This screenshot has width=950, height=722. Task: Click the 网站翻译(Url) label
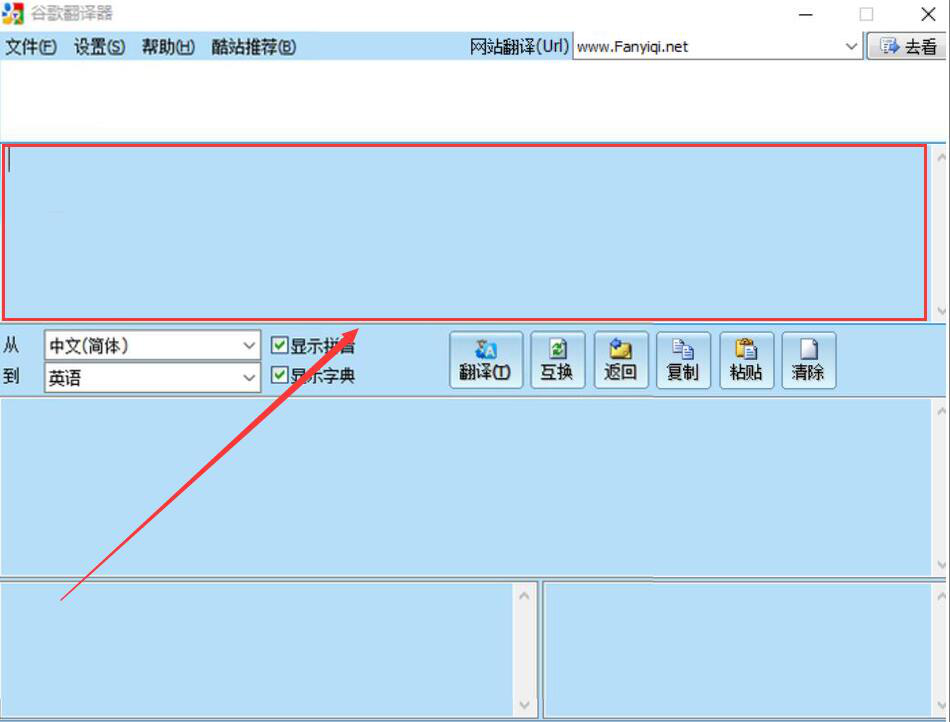tap(519, 47)
